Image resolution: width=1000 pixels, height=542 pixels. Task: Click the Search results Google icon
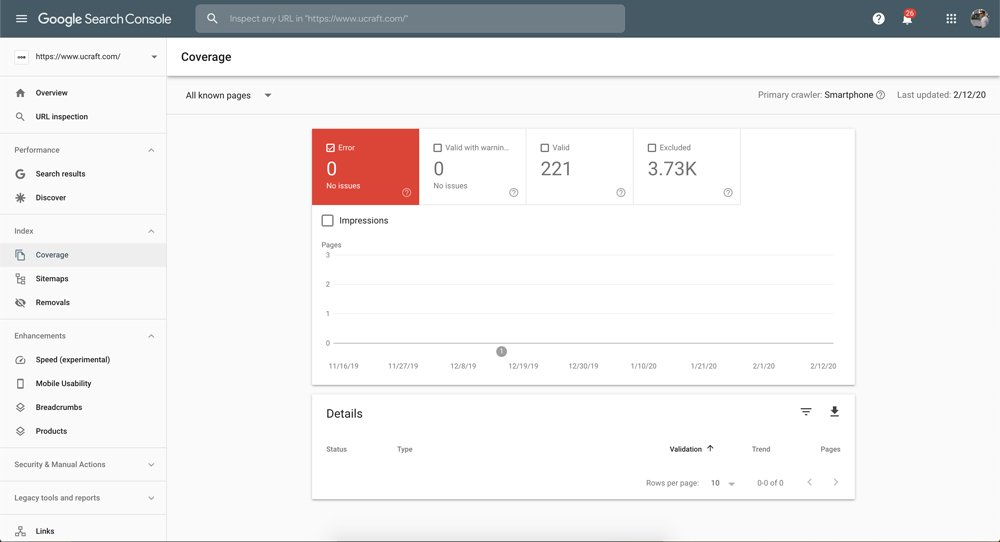(x=20, y=173)
